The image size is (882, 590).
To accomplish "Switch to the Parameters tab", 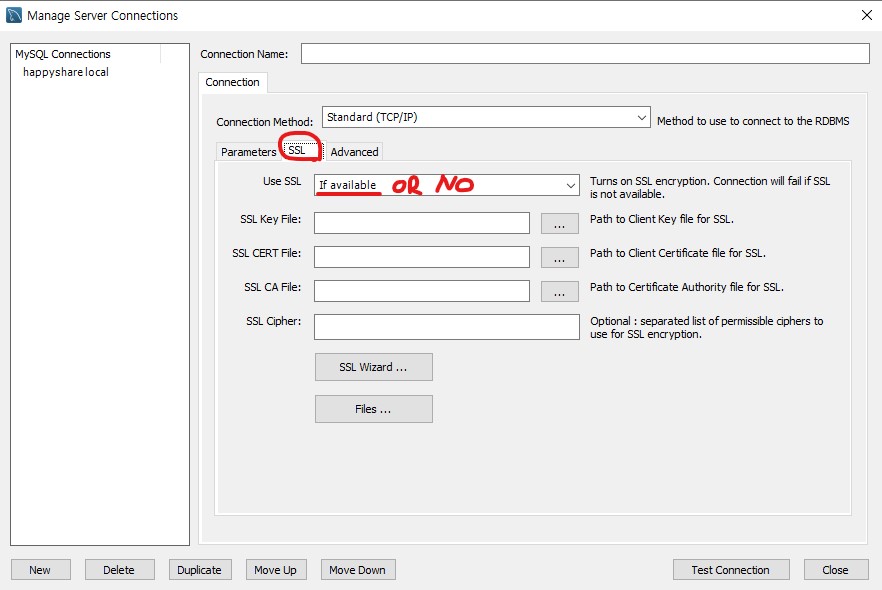I will click(x=248, y=152).
